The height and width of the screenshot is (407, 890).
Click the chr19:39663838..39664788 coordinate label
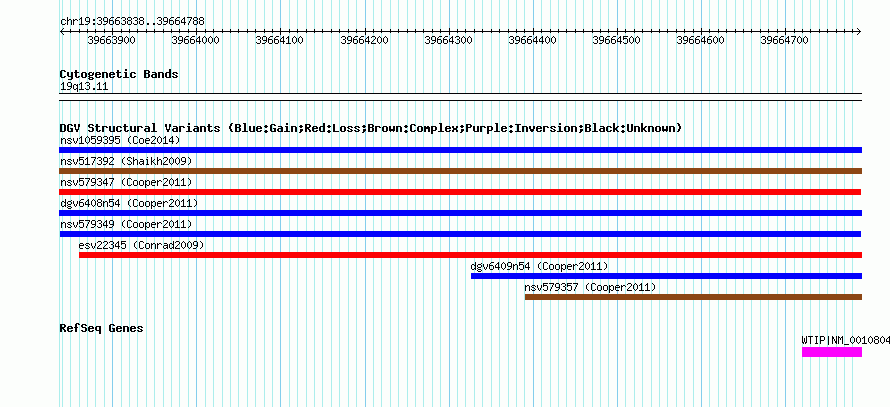132,22
